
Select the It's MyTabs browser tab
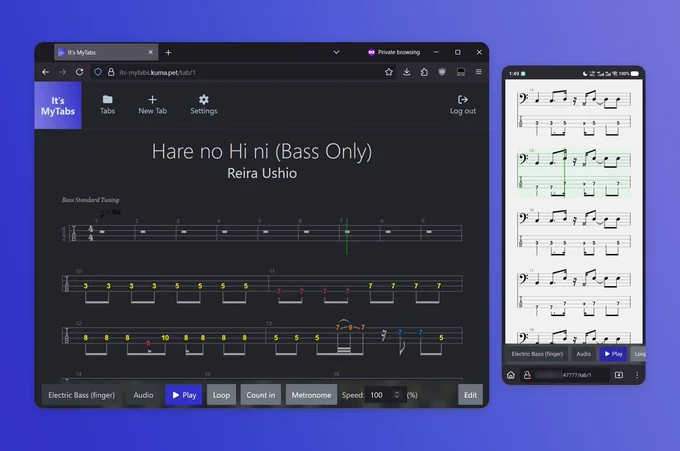pos(106,52)
